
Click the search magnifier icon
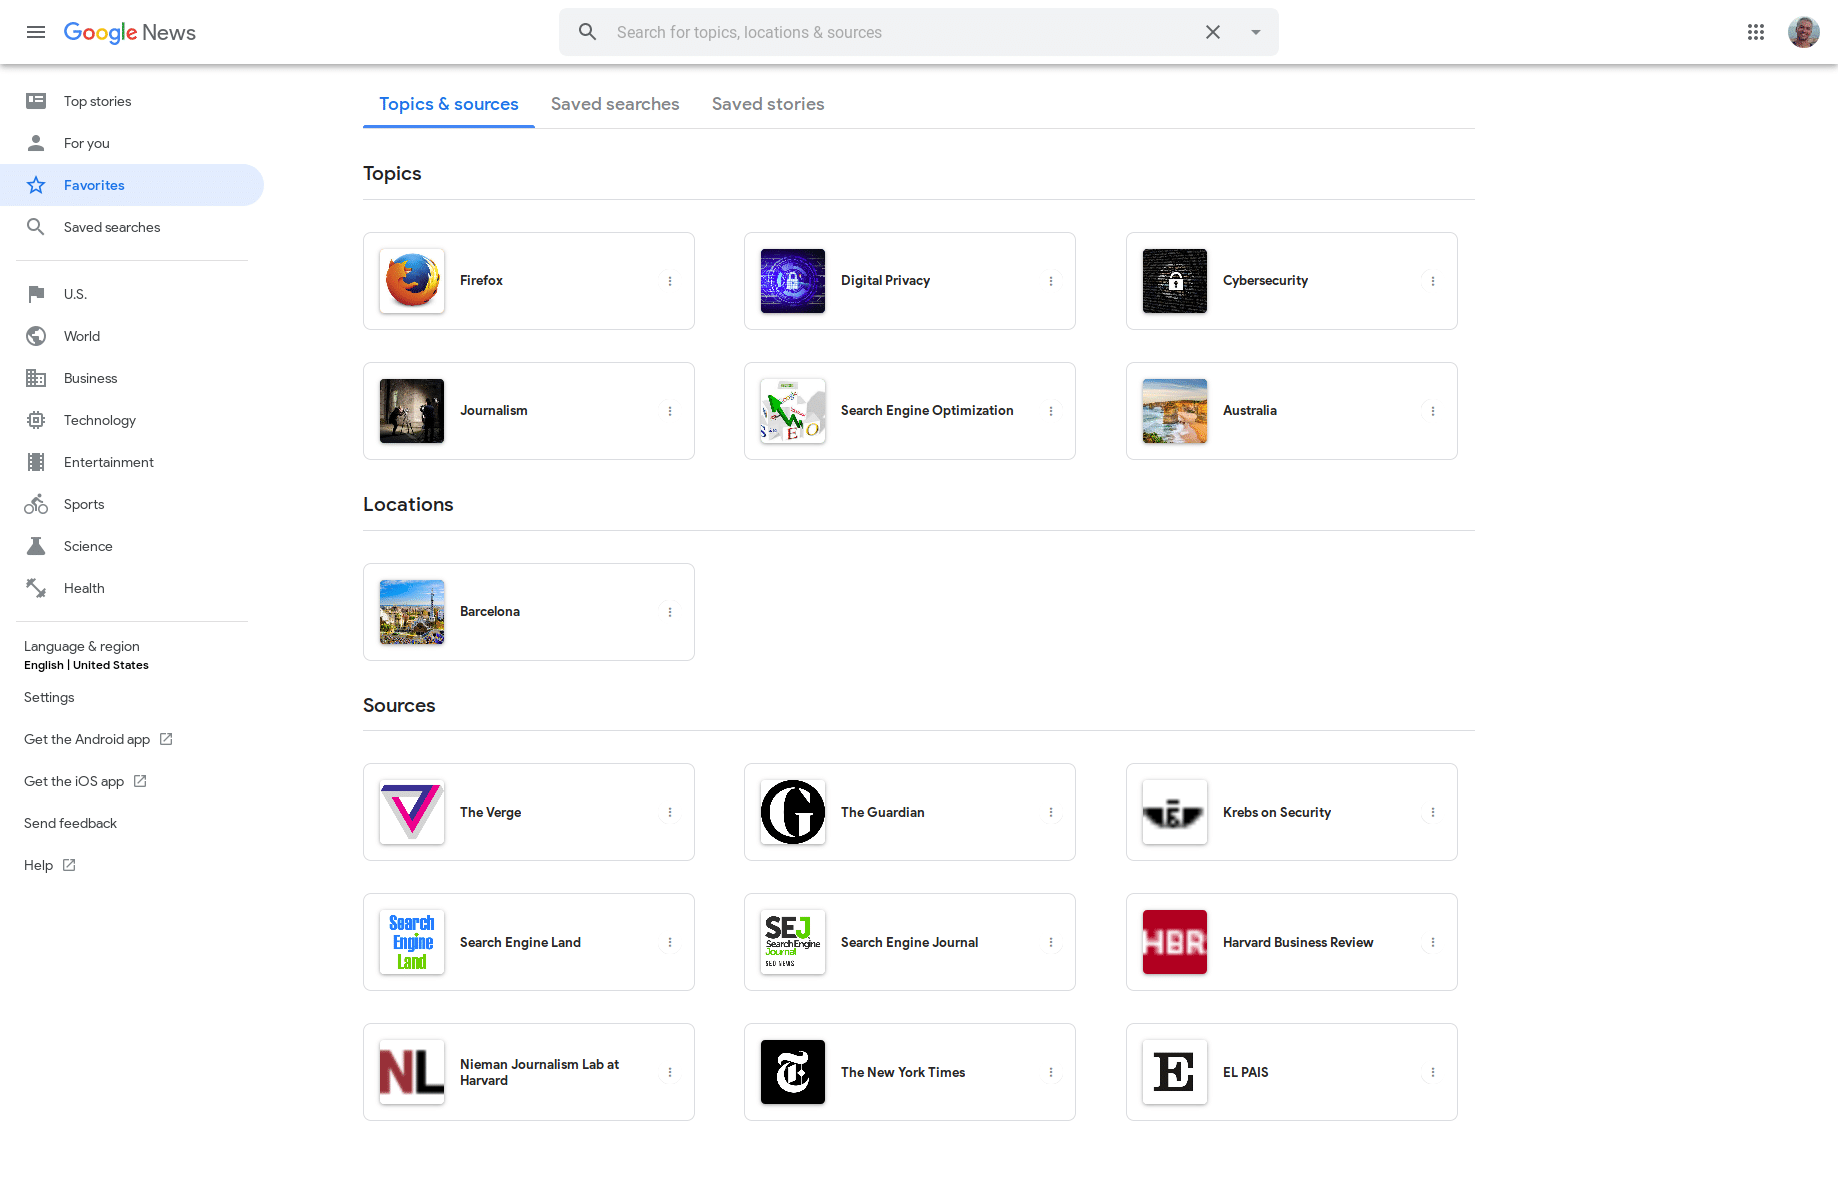588,32
